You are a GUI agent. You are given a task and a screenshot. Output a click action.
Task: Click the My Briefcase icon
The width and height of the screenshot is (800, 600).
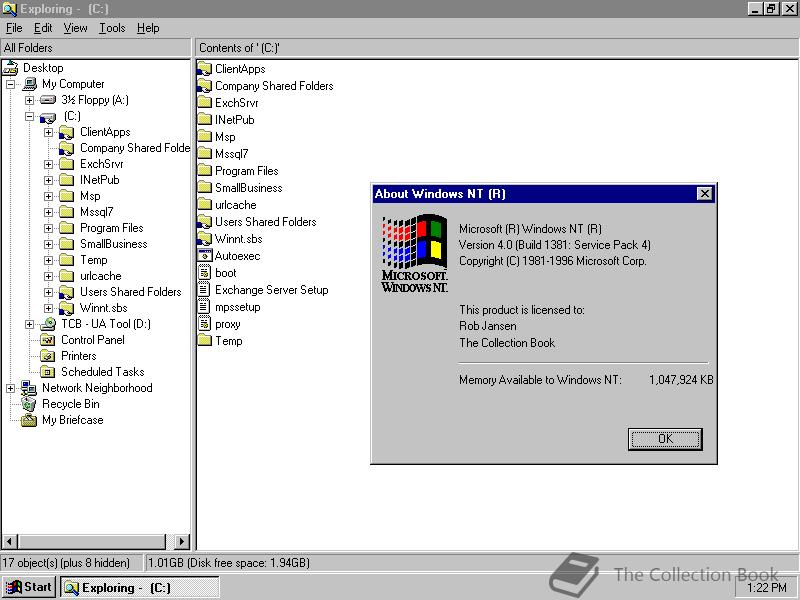point(29,420)
